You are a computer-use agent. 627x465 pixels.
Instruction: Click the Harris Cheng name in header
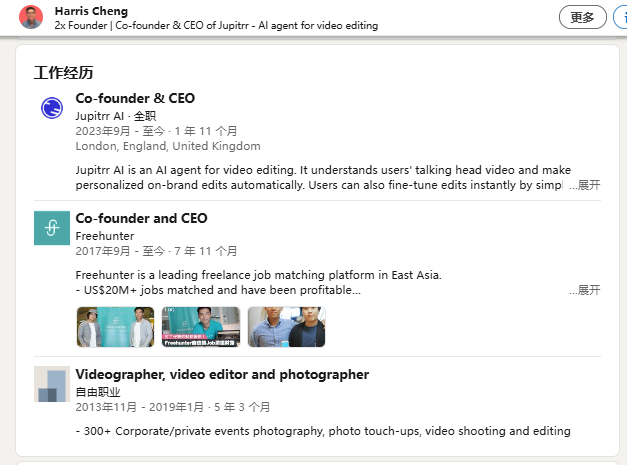[x=91, y=11]
